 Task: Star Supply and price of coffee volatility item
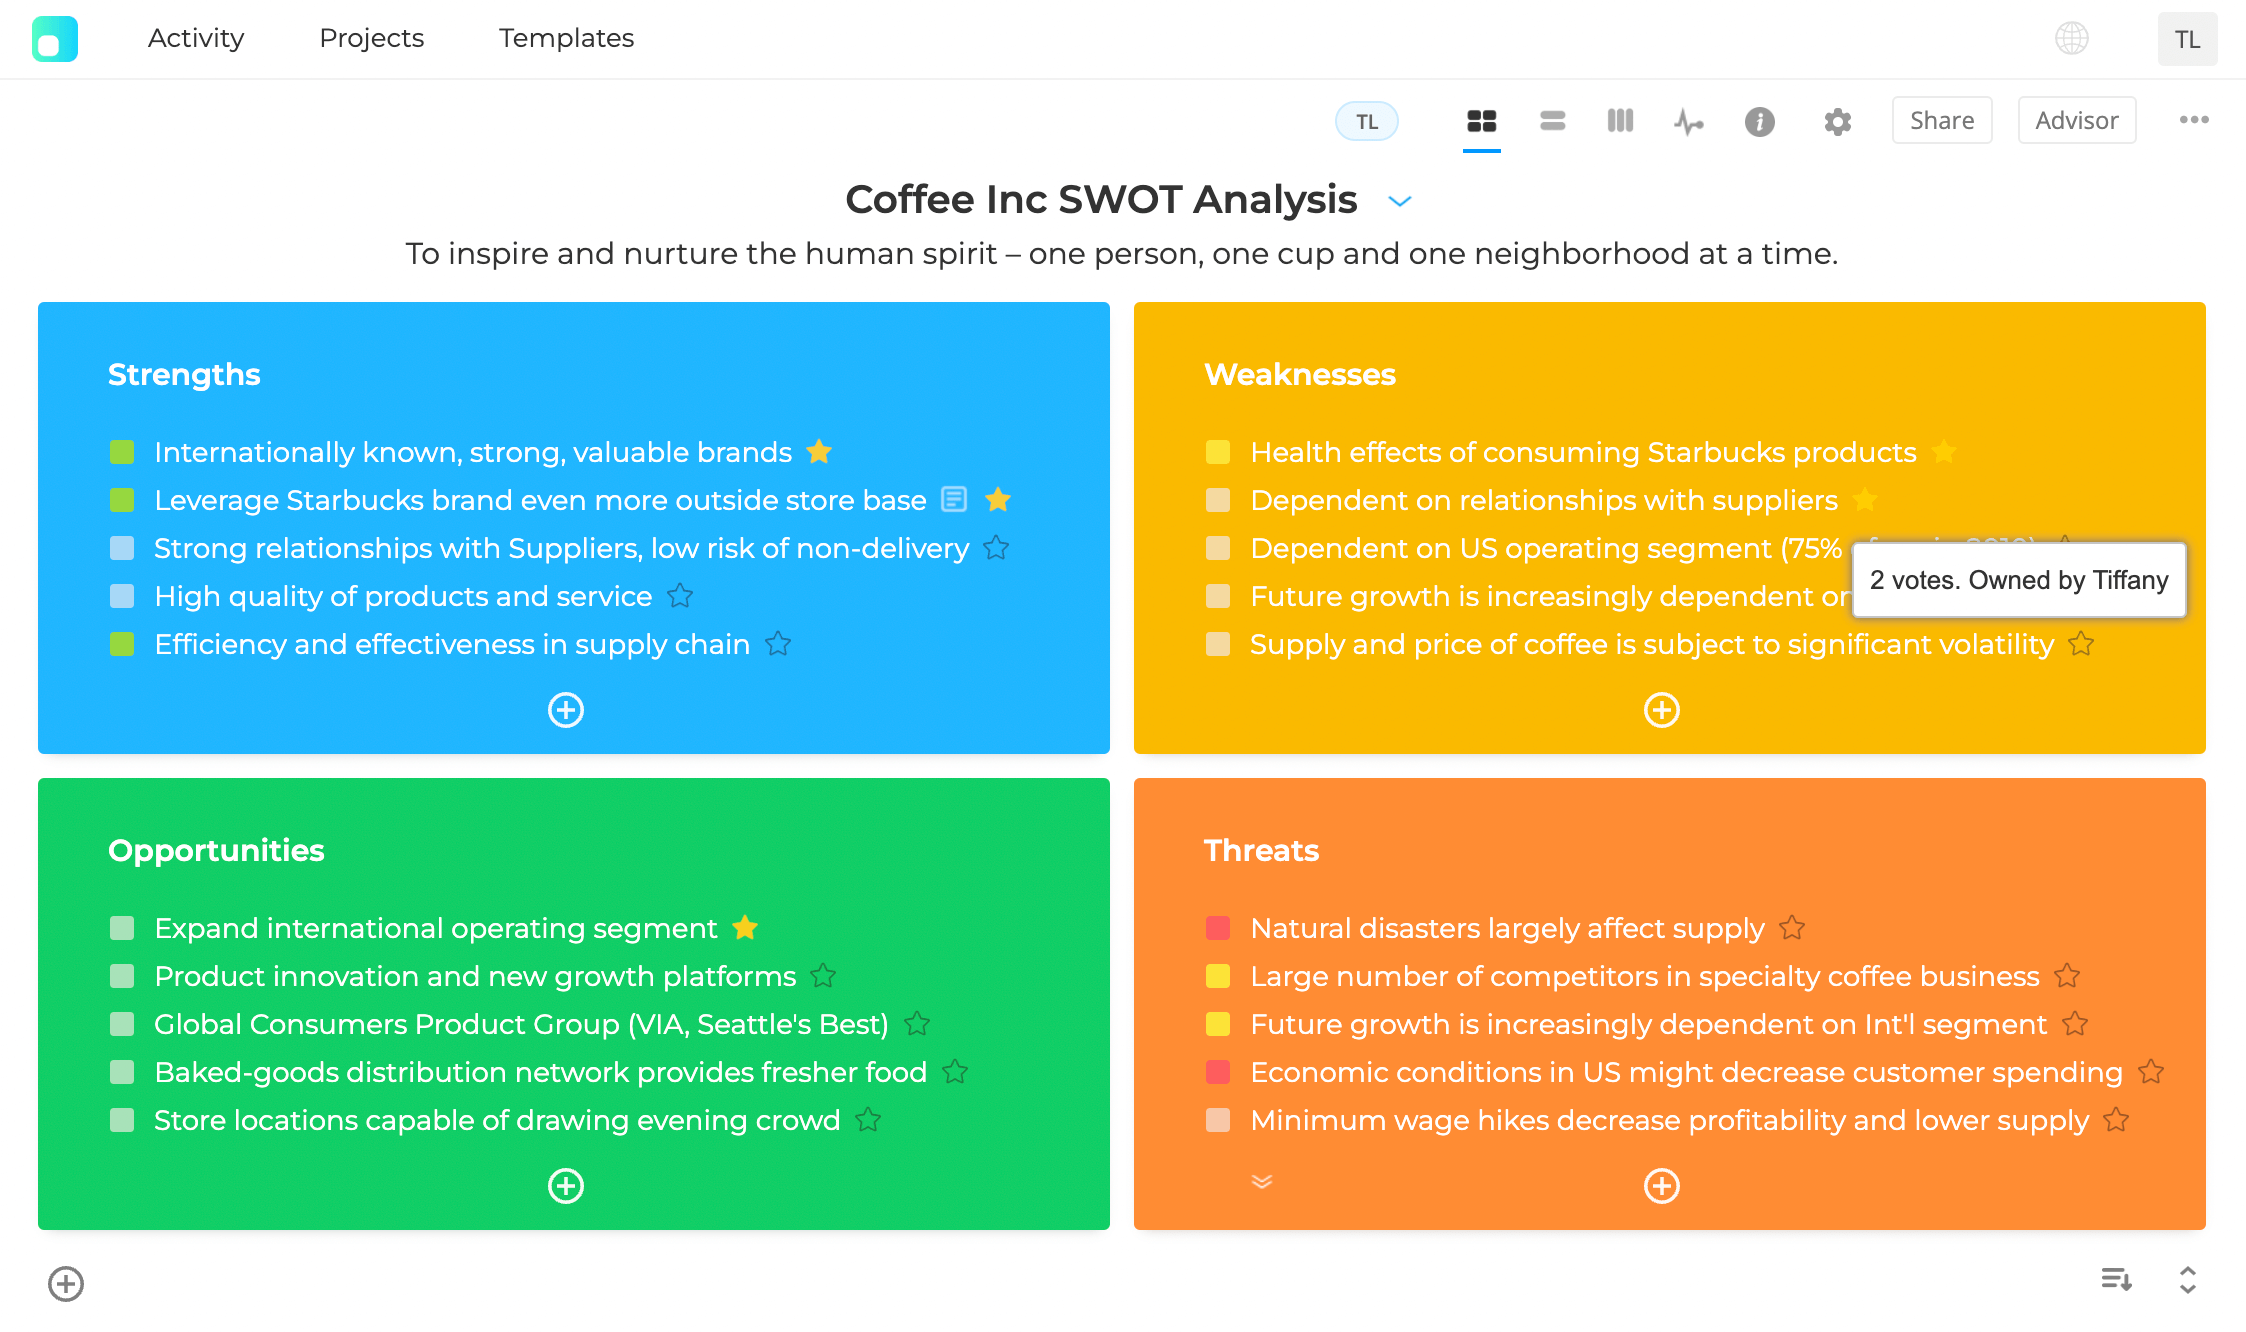point(2081,644)
